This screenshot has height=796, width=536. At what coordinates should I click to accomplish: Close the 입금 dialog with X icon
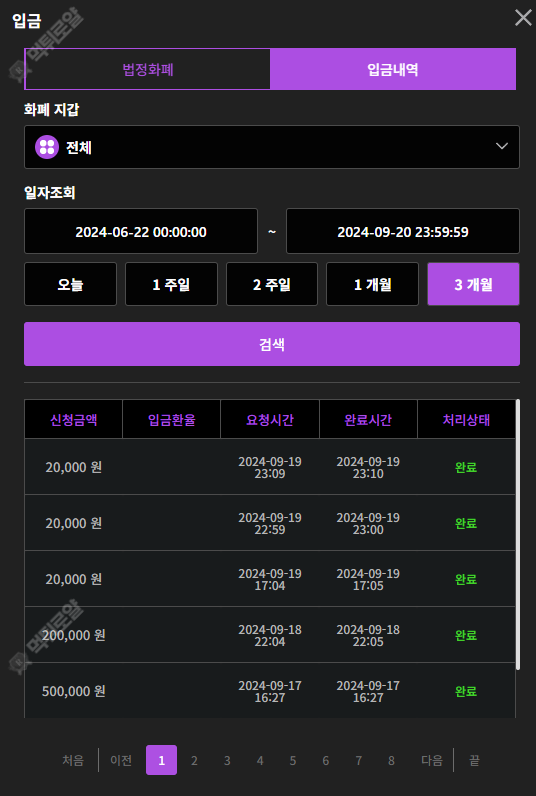(523, 18)
